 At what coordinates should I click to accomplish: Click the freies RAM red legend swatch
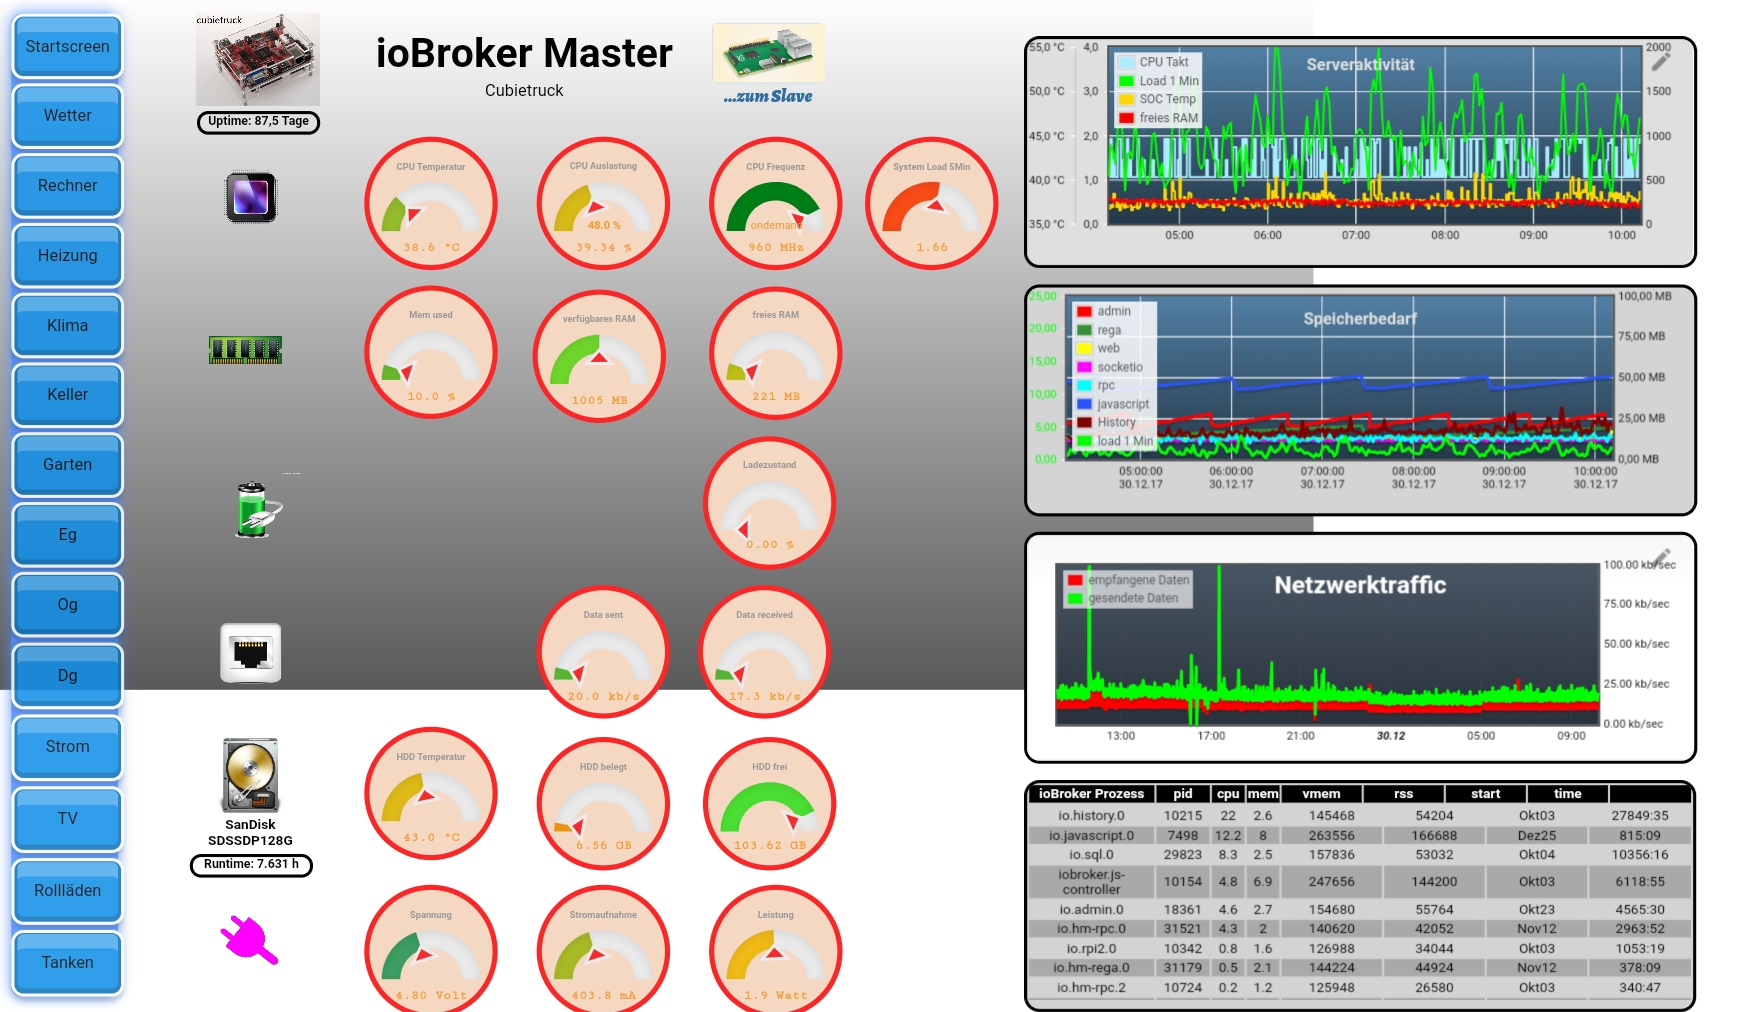pos(1126,118)
